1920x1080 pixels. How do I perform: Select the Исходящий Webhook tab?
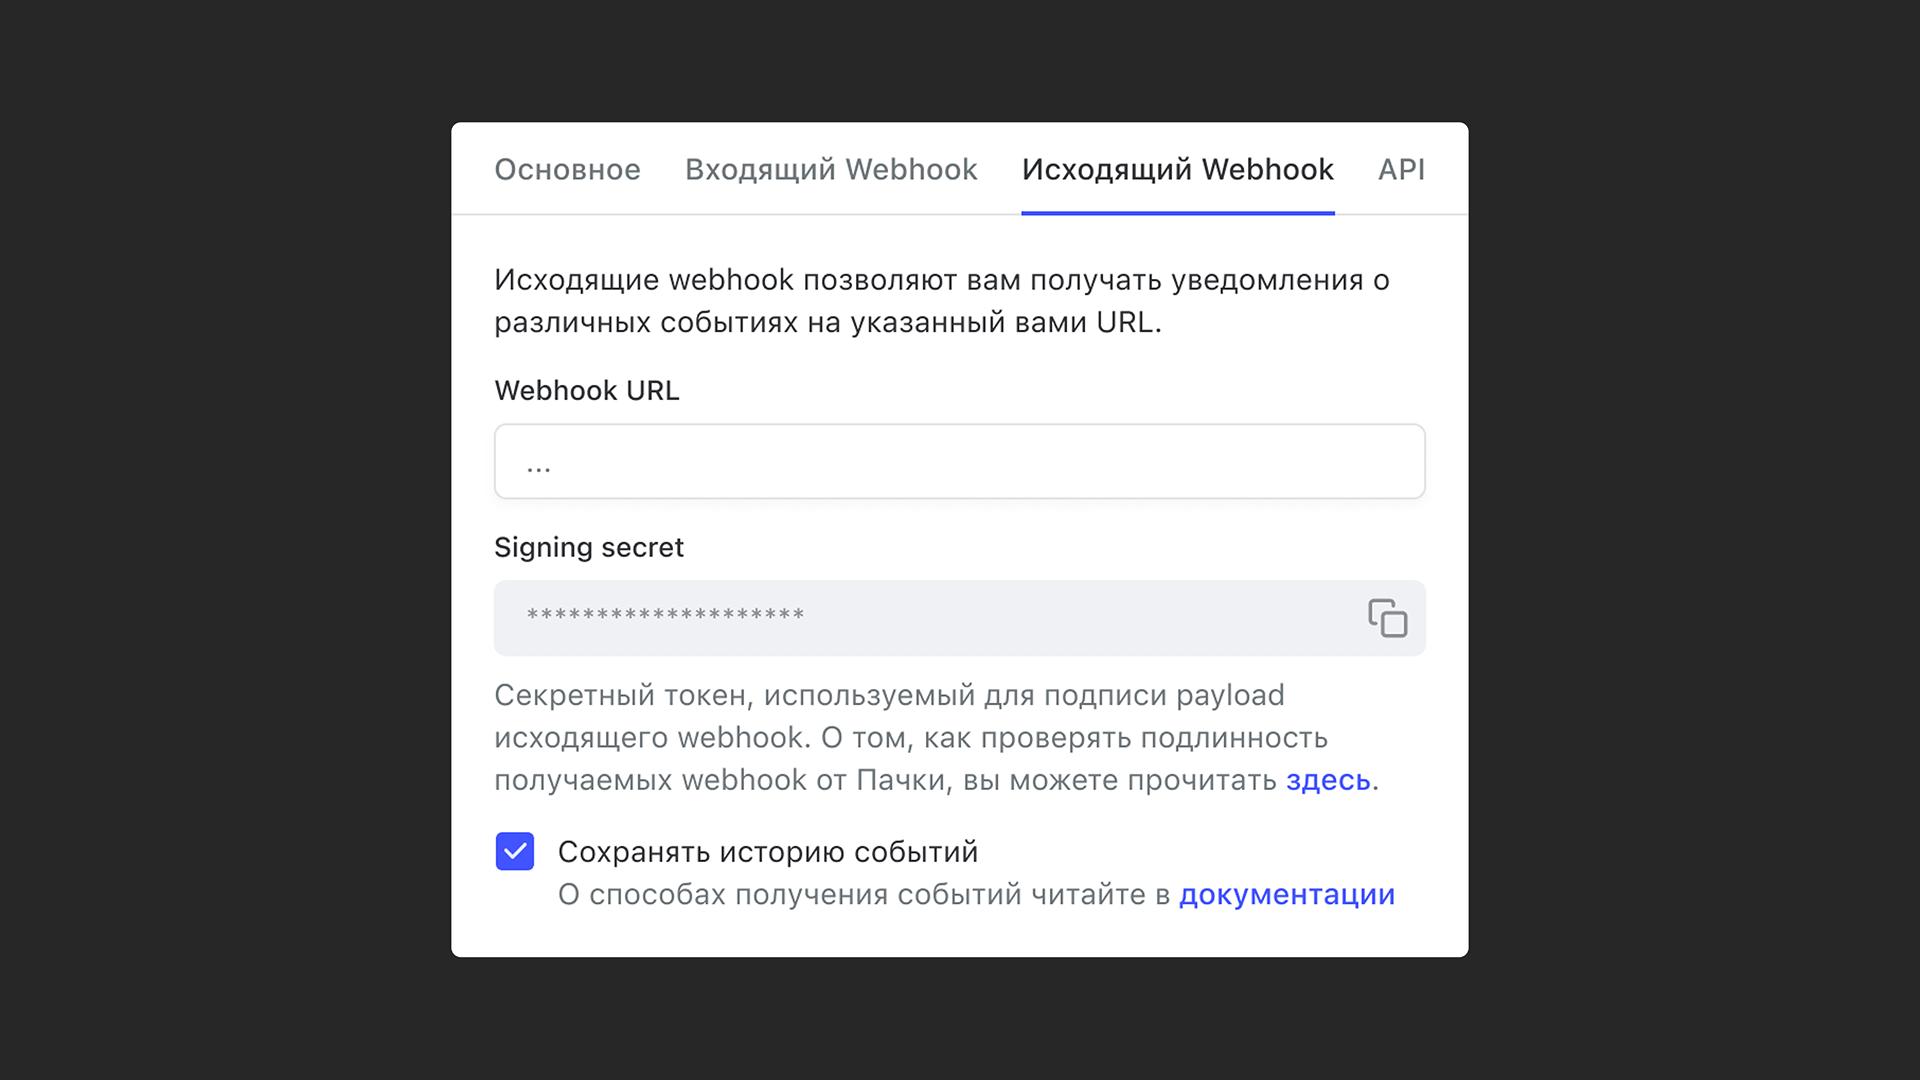pyautogui.click(x=1177, y=169)
